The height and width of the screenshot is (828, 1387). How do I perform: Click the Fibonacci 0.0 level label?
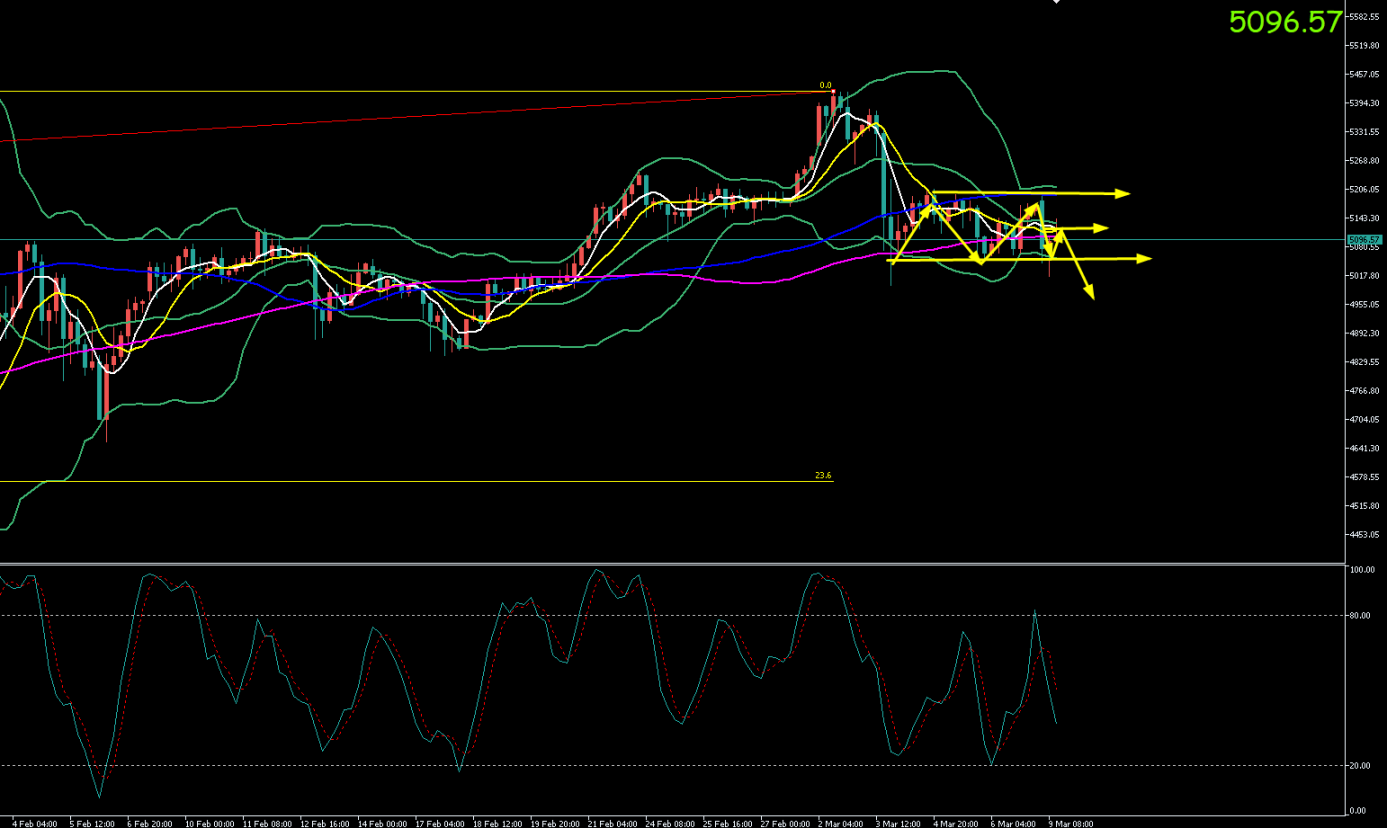coord(825,86)
